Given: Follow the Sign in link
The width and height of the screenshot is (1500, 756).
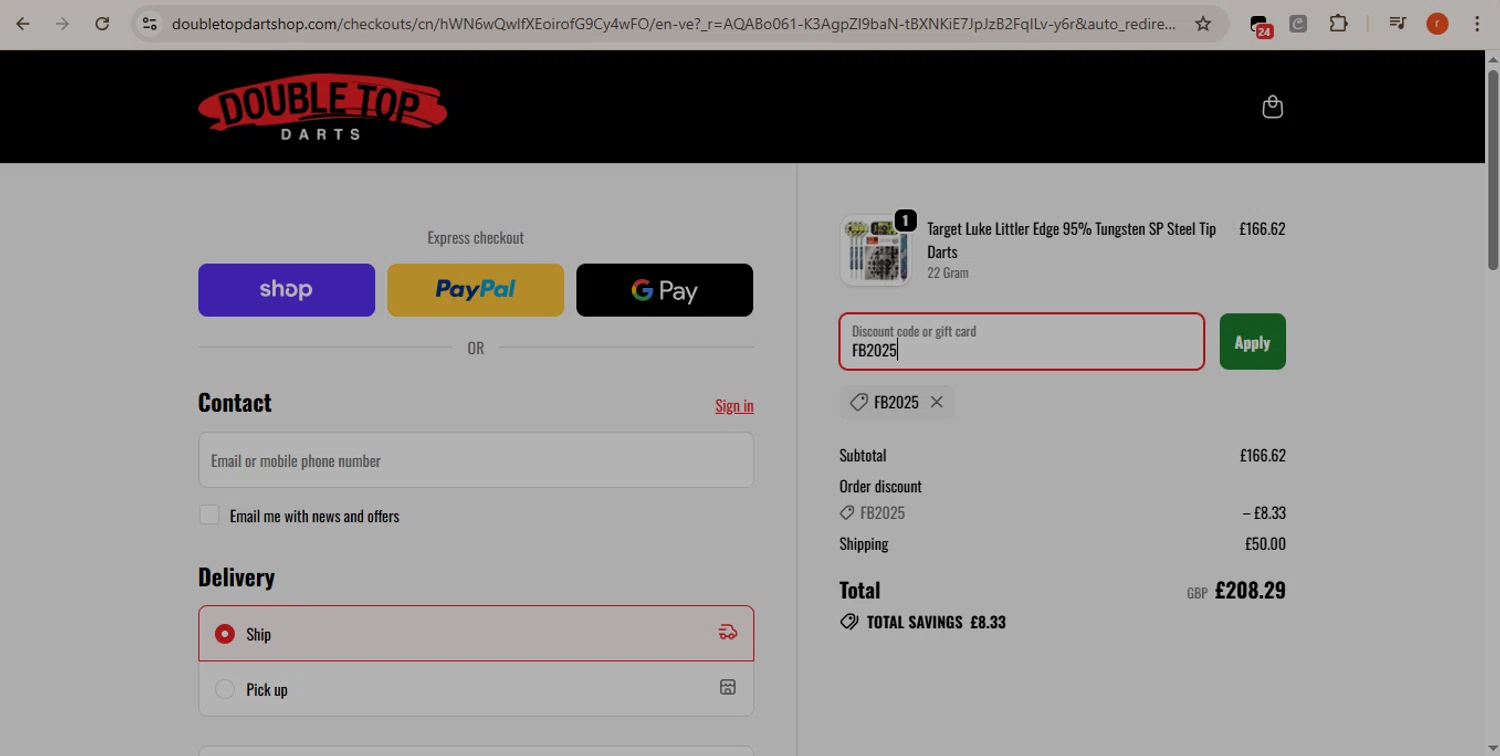Looking at the screenshot, I should (x=734, y=405).
